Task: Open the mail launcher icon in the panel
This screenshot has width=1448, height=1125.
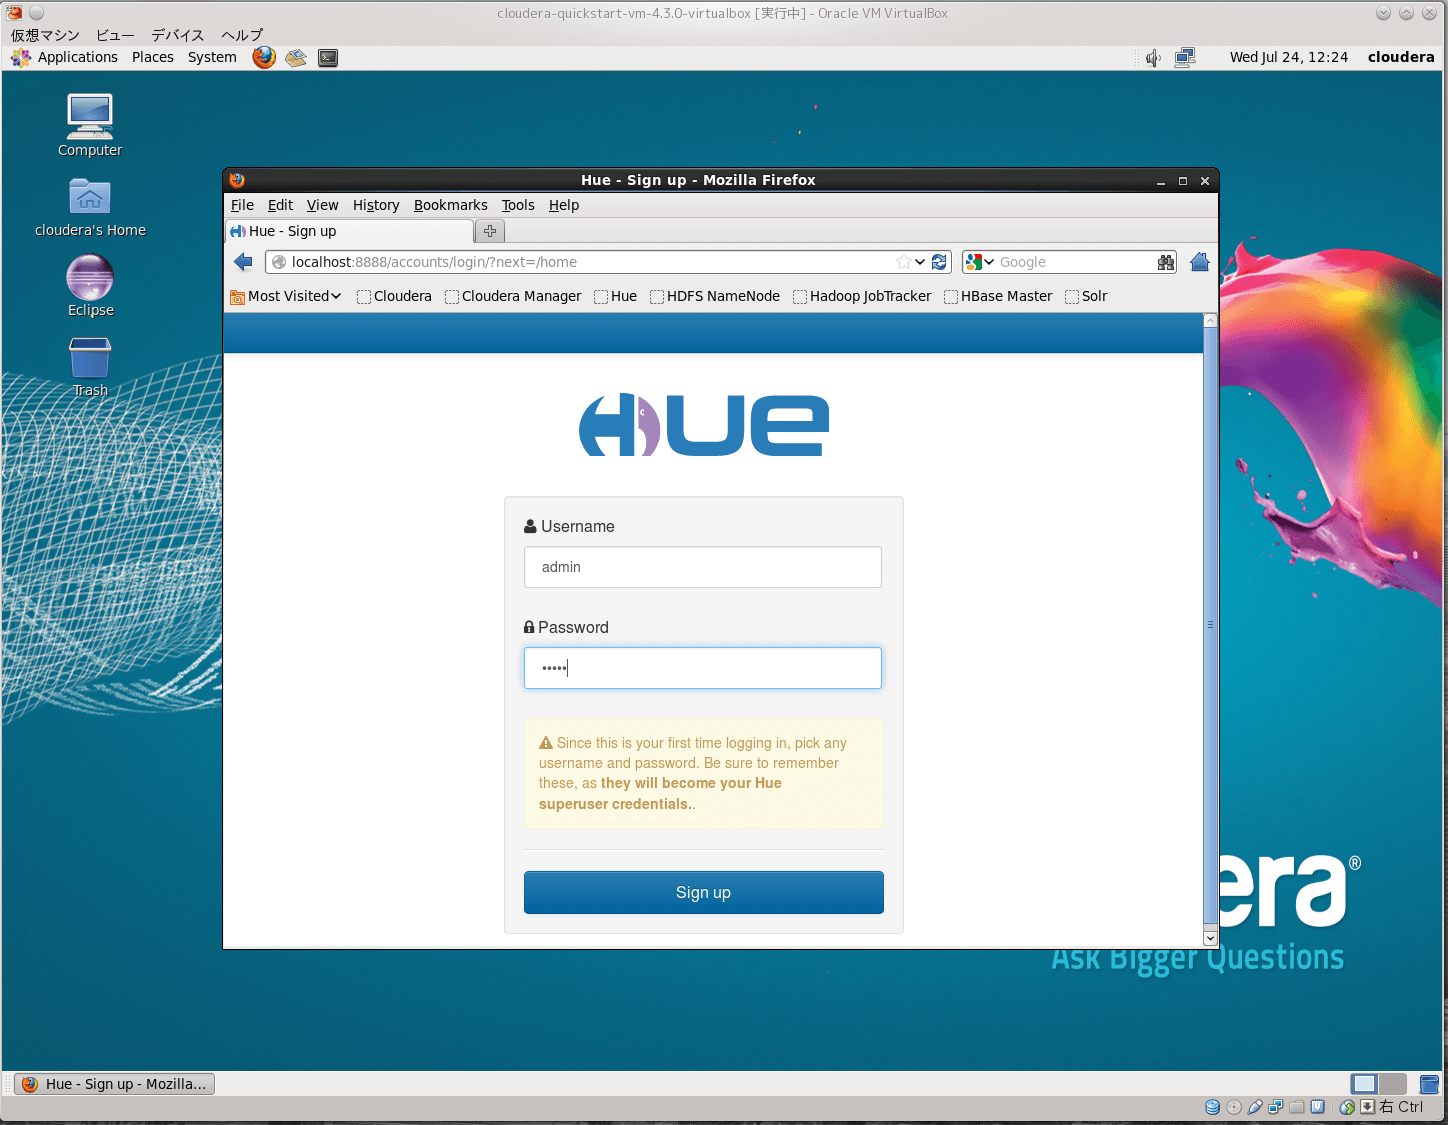Action: click(296, 58)
